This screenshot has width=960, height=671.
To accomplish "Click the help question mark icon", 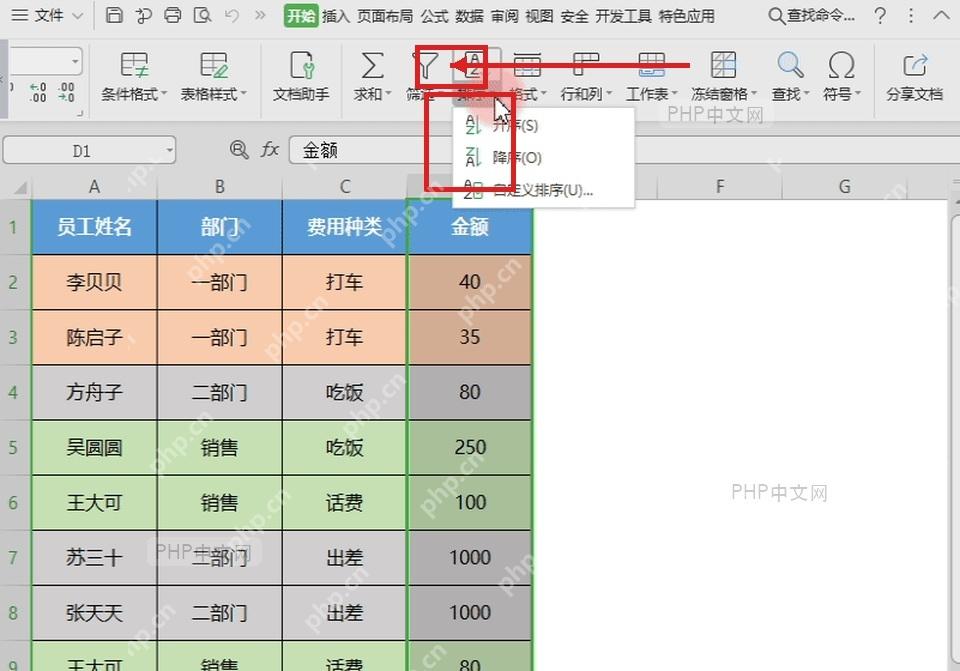I will pyautogui.click(x=880, y=16).
